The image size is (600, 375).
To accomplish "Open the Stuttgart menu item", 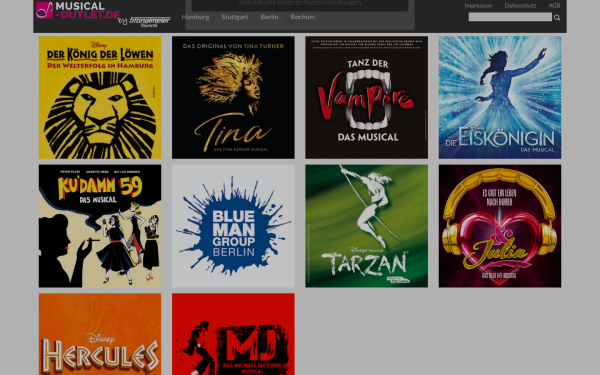I will tap(235, 17).
